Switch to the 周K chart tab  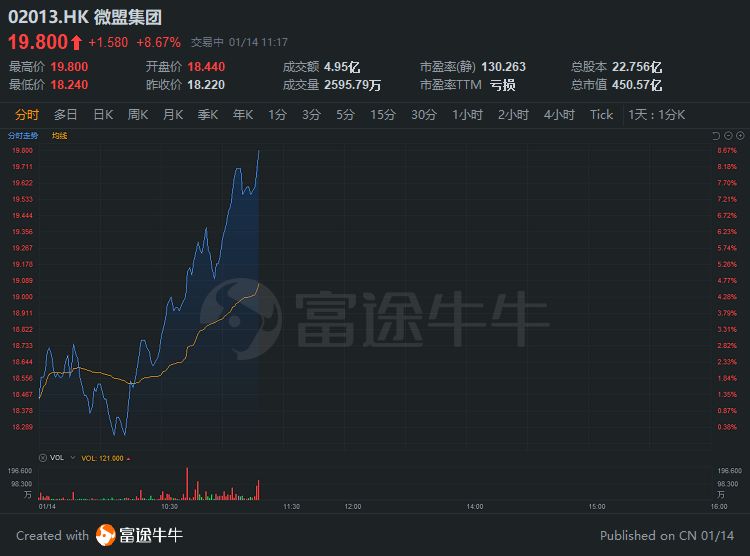[138, 115]
